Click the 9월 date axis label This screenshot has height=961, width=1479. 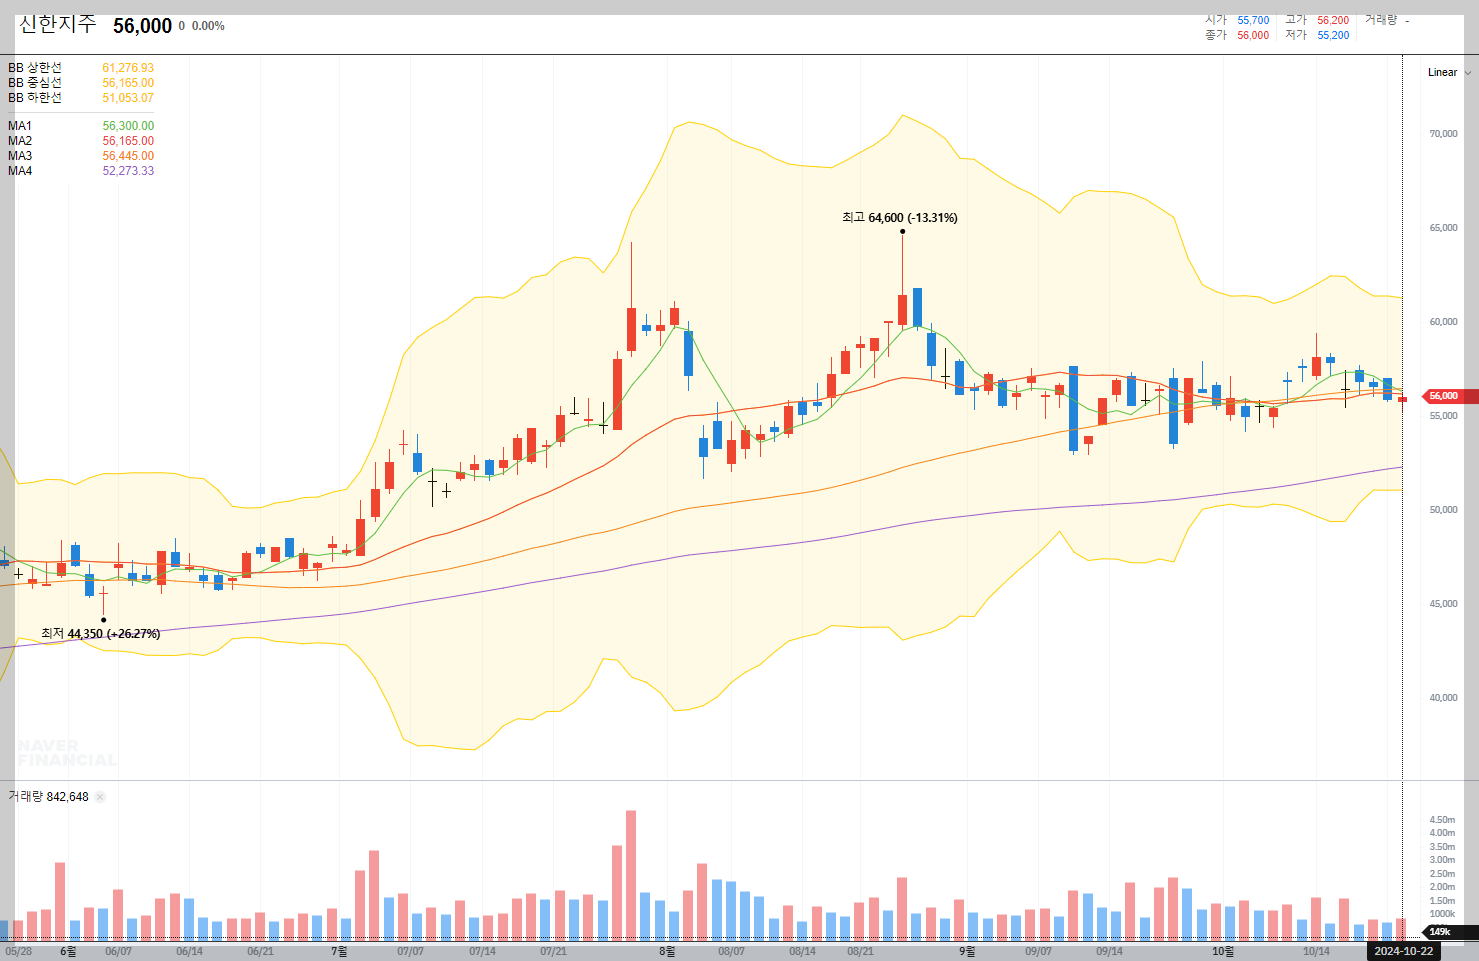point(967,951)
